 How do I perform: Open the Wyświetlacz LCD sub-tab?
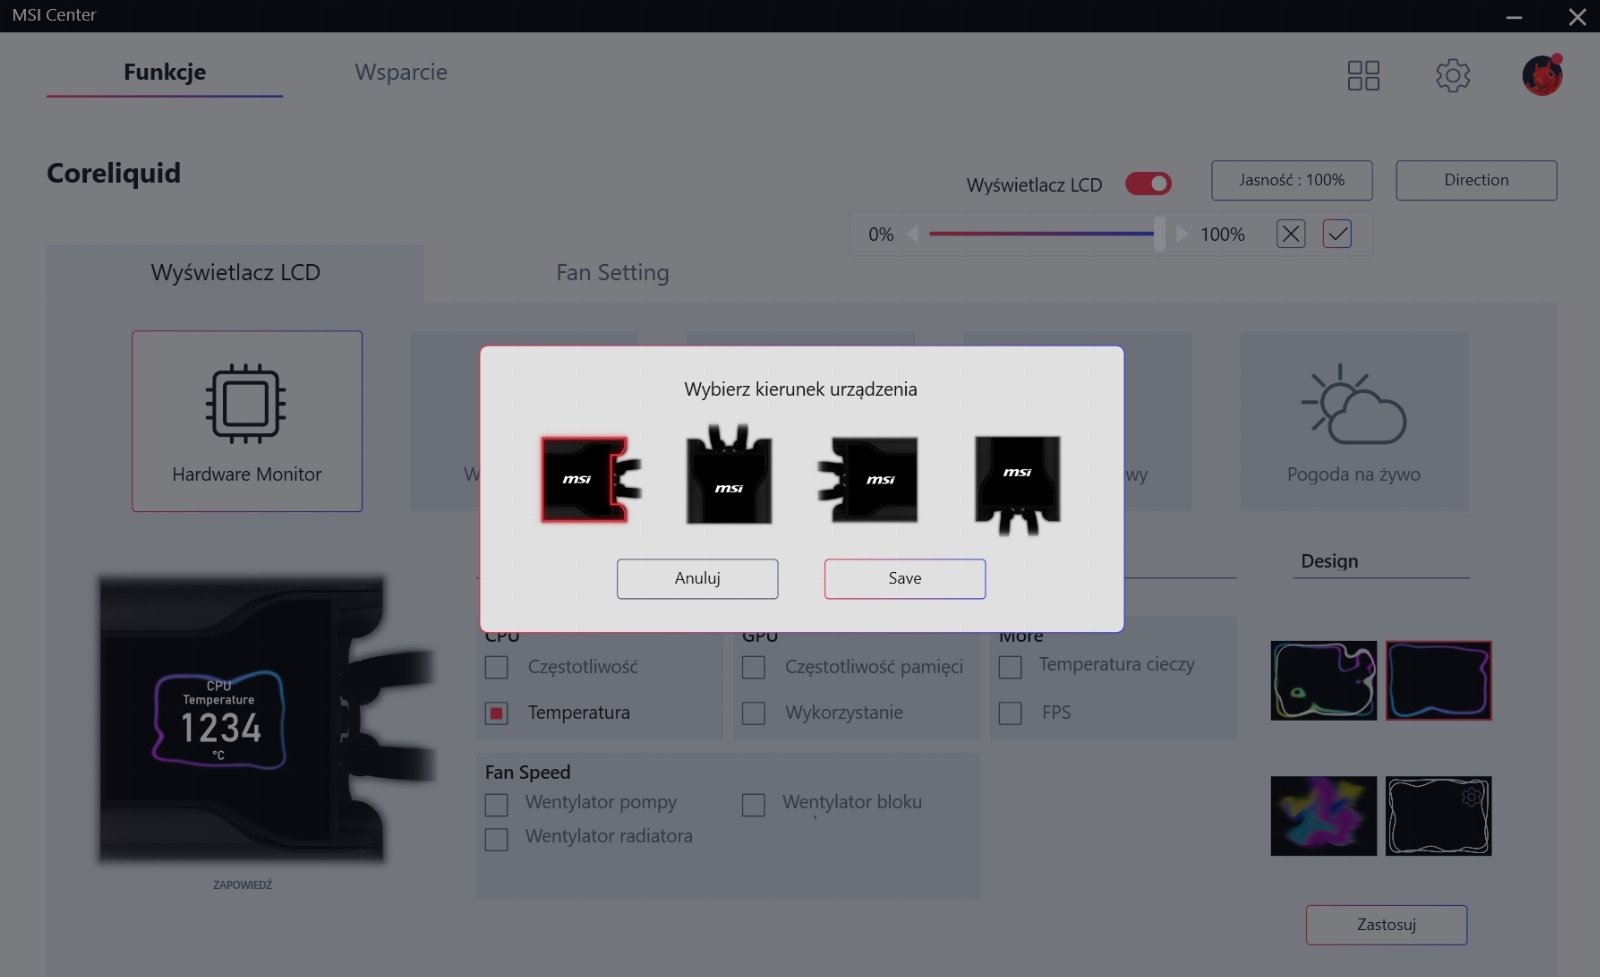(235, 272)
